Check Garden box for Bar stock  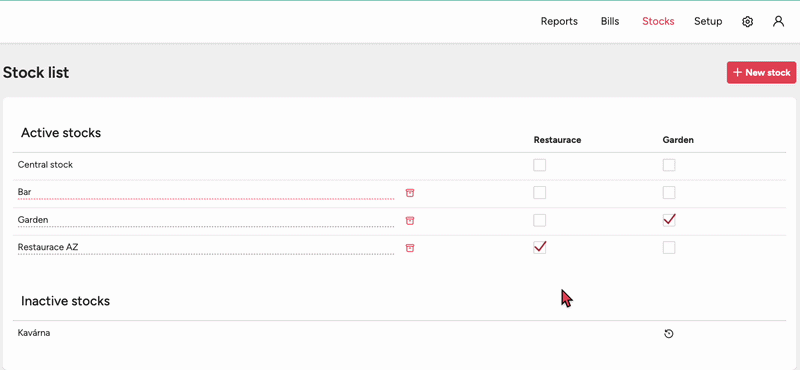[x=669, y=192]
